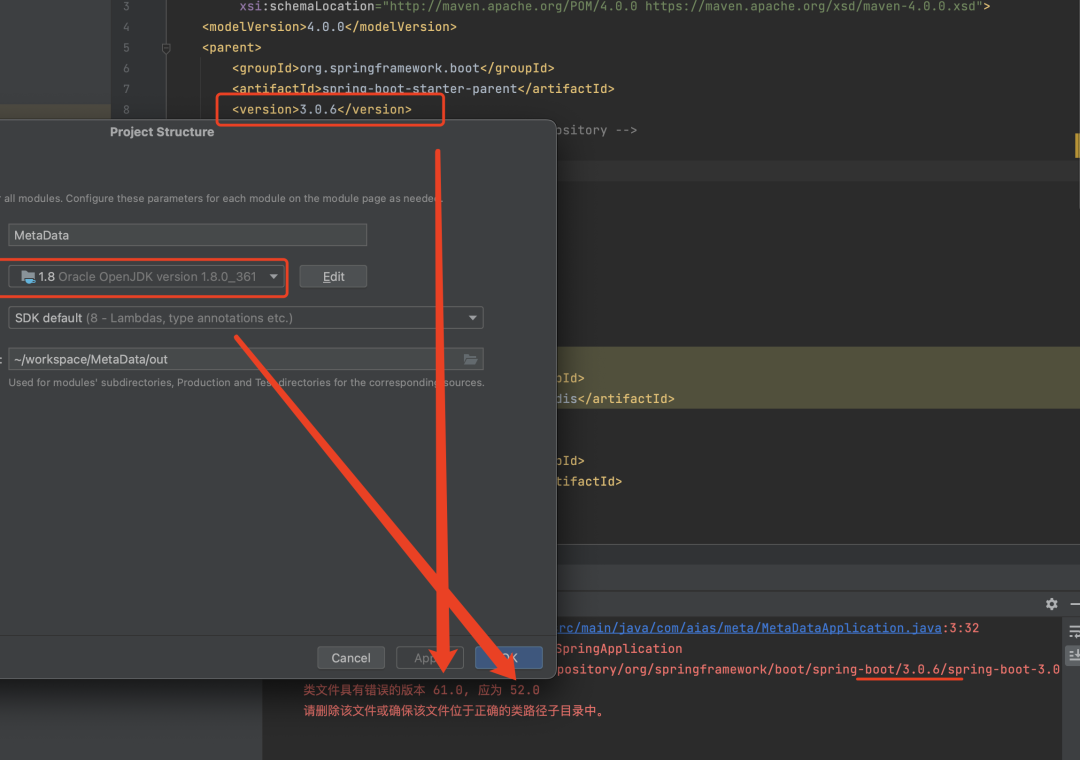Image resolution: width=1080 pixels, height=760 pixels.
Task: Click the spring-boot-starter-parent artifactId line
Action: (x=423, y=88)
